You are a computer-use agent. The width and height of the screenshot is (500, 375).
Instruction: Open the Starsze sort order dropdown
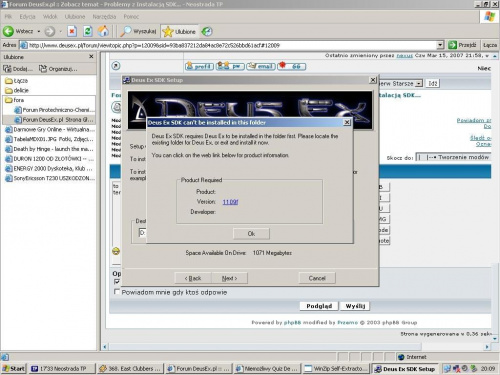[419, 83]
